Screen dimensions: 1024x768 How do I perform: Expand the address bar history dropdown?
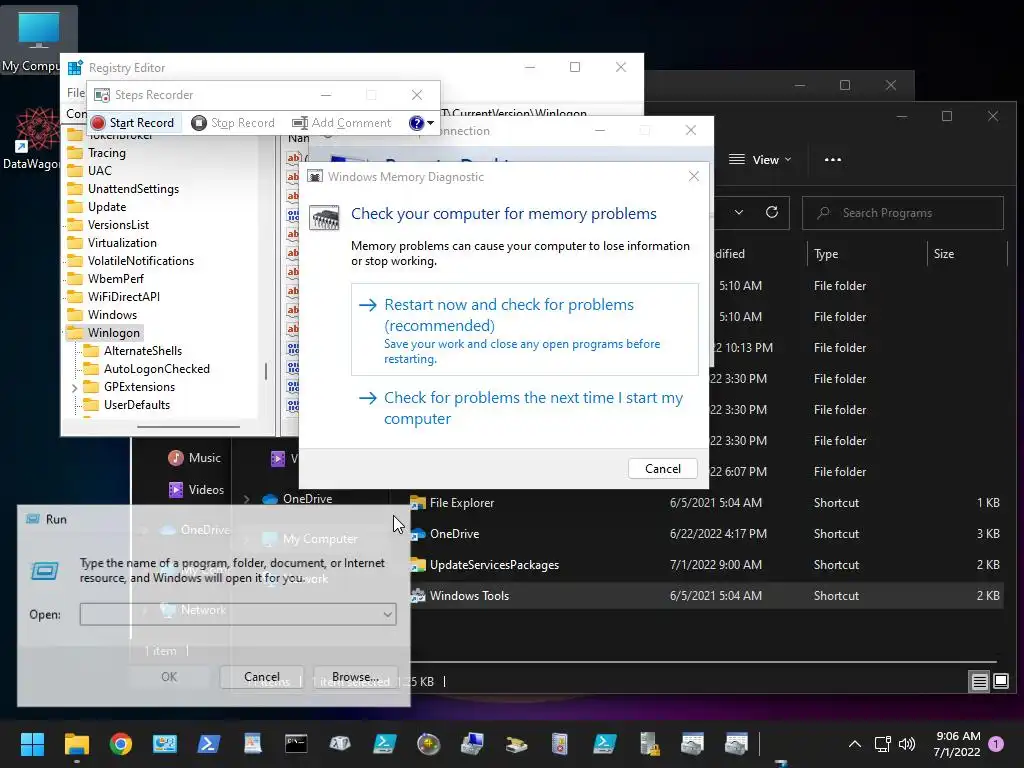point(739,212)
